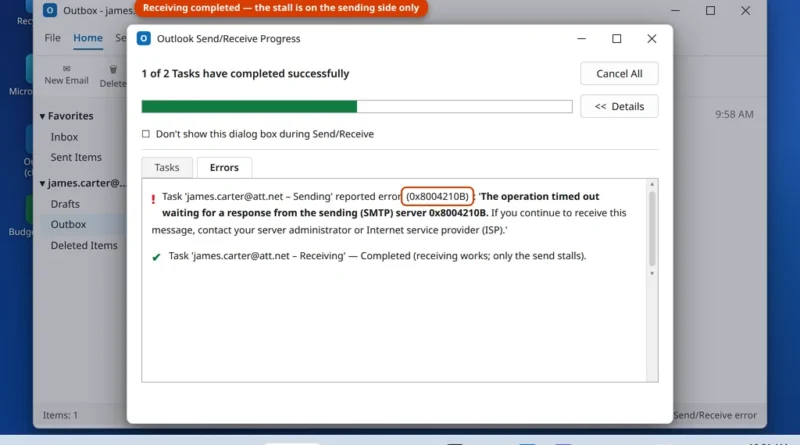Open Inbox under Favorites
Viewport: 800px width, 445px height.
coord(64,137)
